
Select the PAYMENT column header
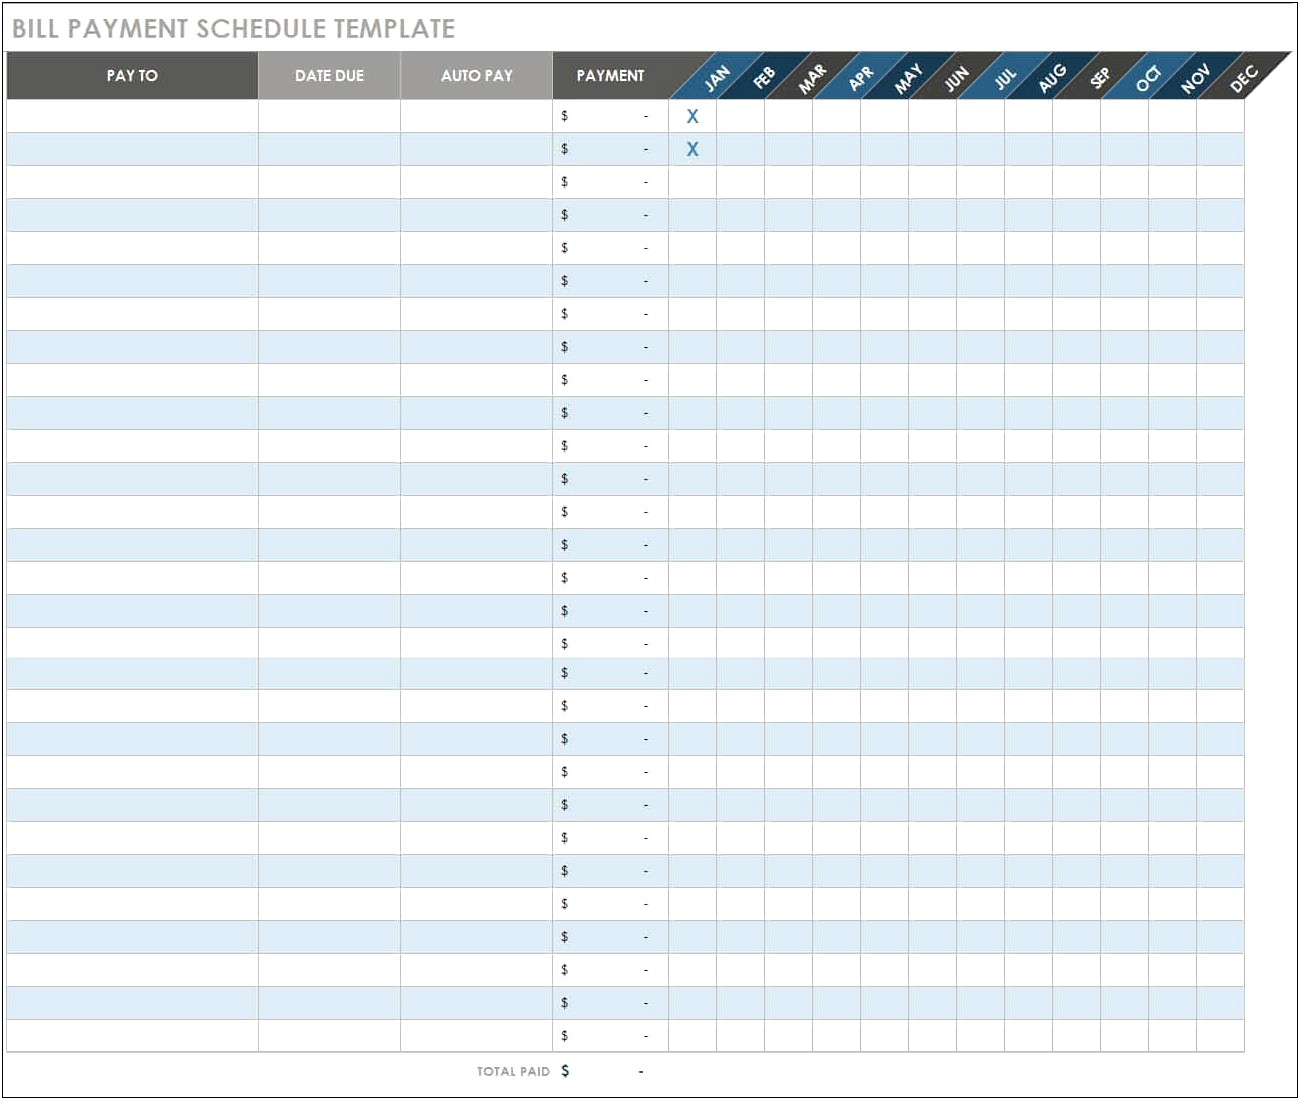coord(610,76)
